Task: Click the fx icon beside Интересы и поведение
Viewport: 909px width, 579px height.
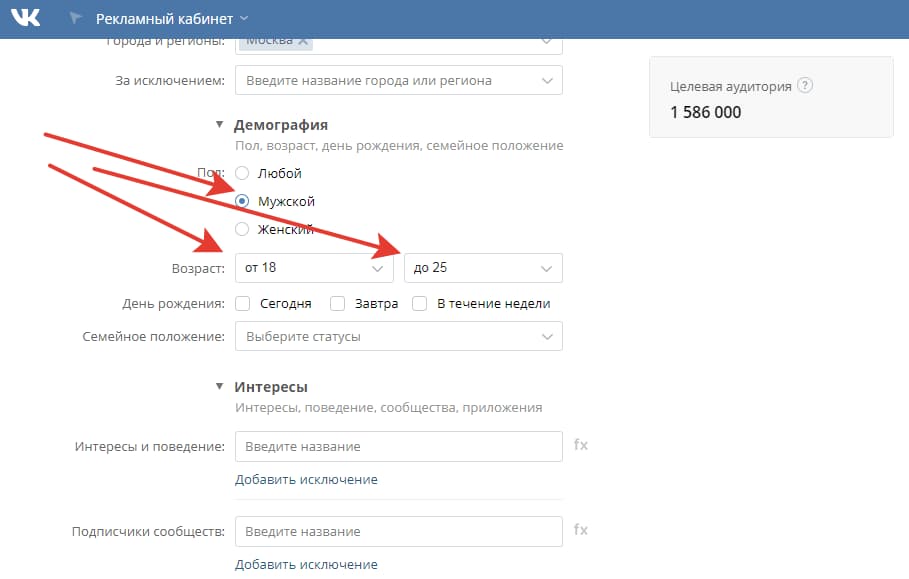Action: [x=580, y=446]
